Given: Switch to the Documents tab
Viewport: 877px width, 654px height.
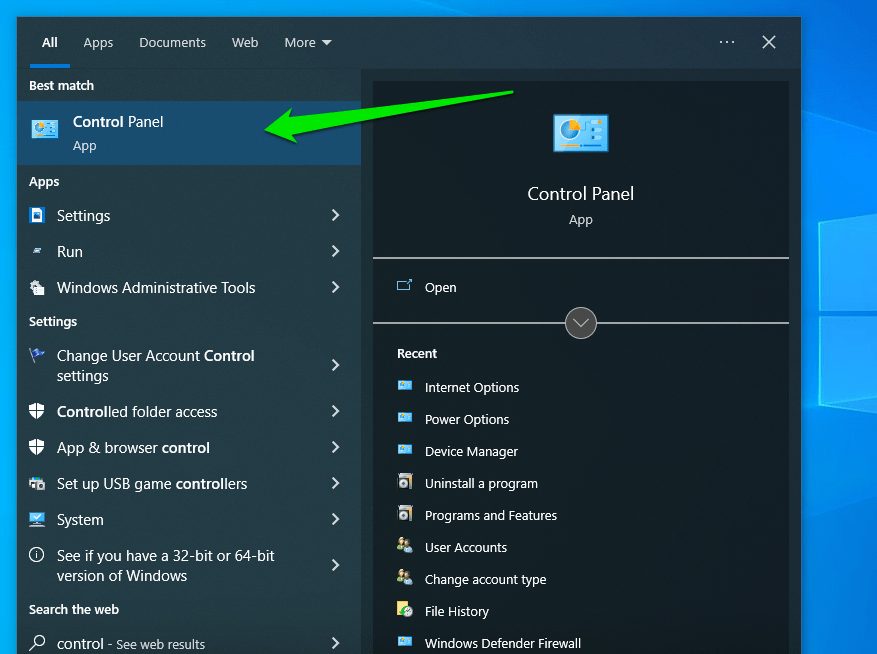Looking at the screenshot, I should point(172,43).
